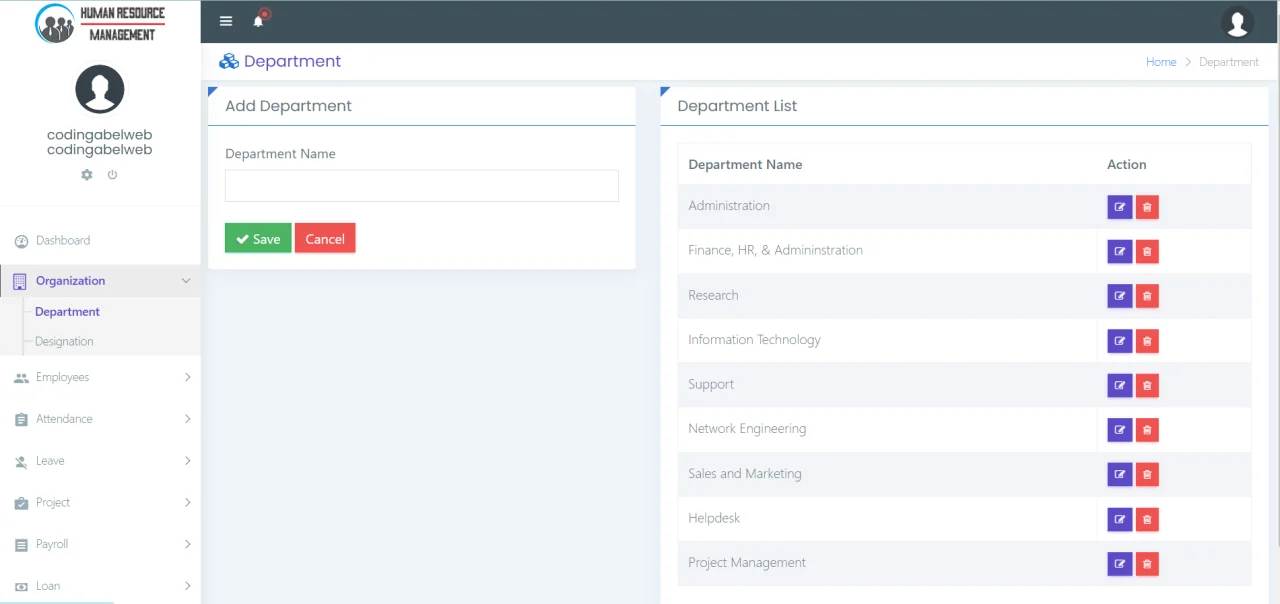
Task: Delete the Information Technology department
Action: click(x=1147, y=341)
